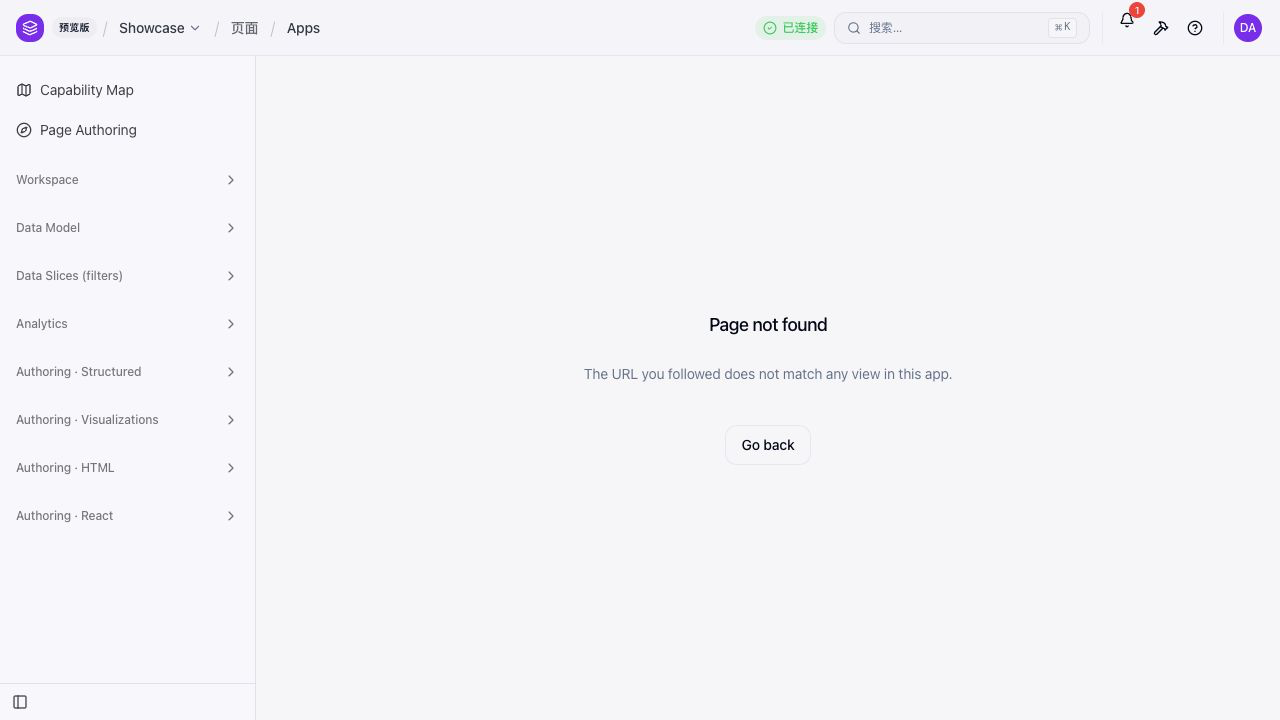1280x720 pixels.
Task: Open the hammer build tools icon
Action: [1161, 28]
